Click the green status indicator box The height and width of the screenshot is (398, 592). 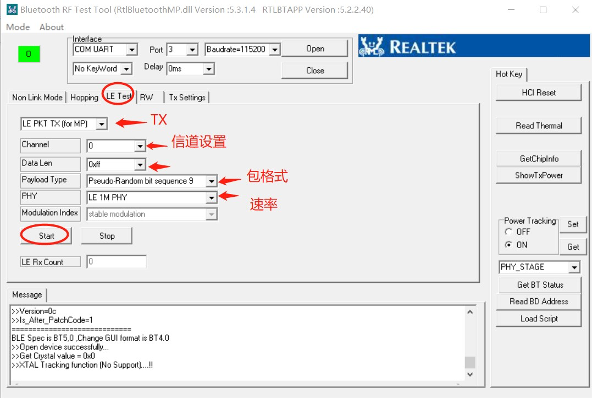click(x=29, y=54)
